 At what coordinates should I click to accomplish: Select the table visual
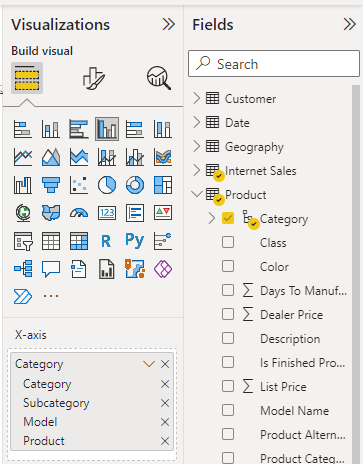[51, 241]
